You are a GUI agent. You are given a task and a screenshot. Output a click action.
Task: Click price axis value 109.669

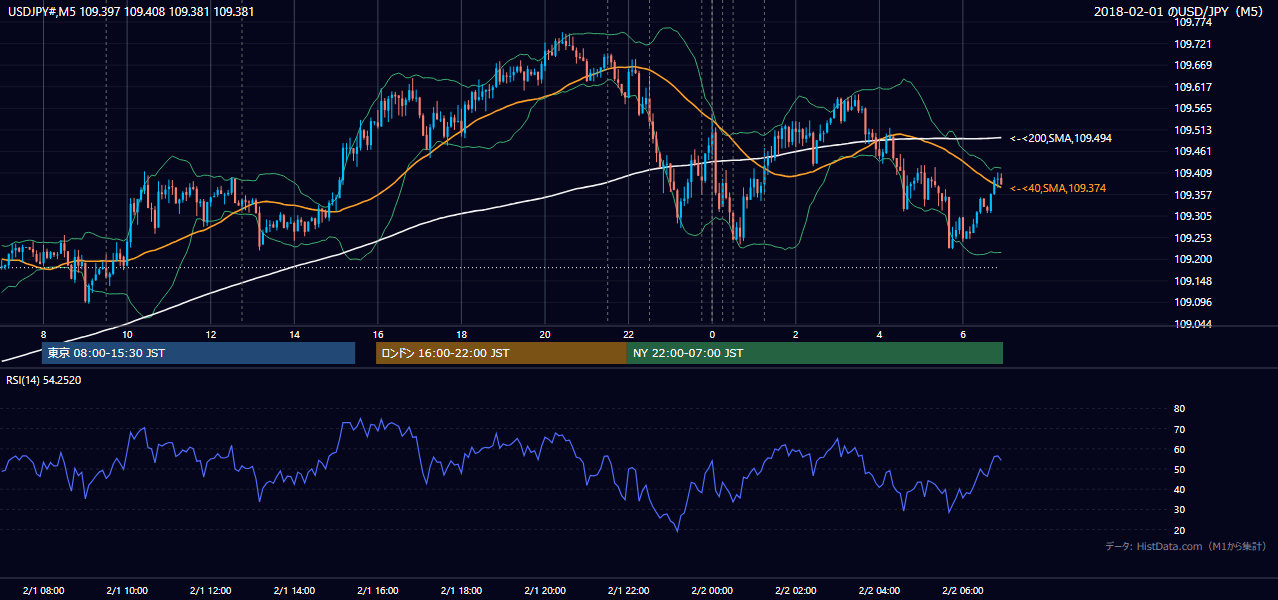click(1193, 65)
